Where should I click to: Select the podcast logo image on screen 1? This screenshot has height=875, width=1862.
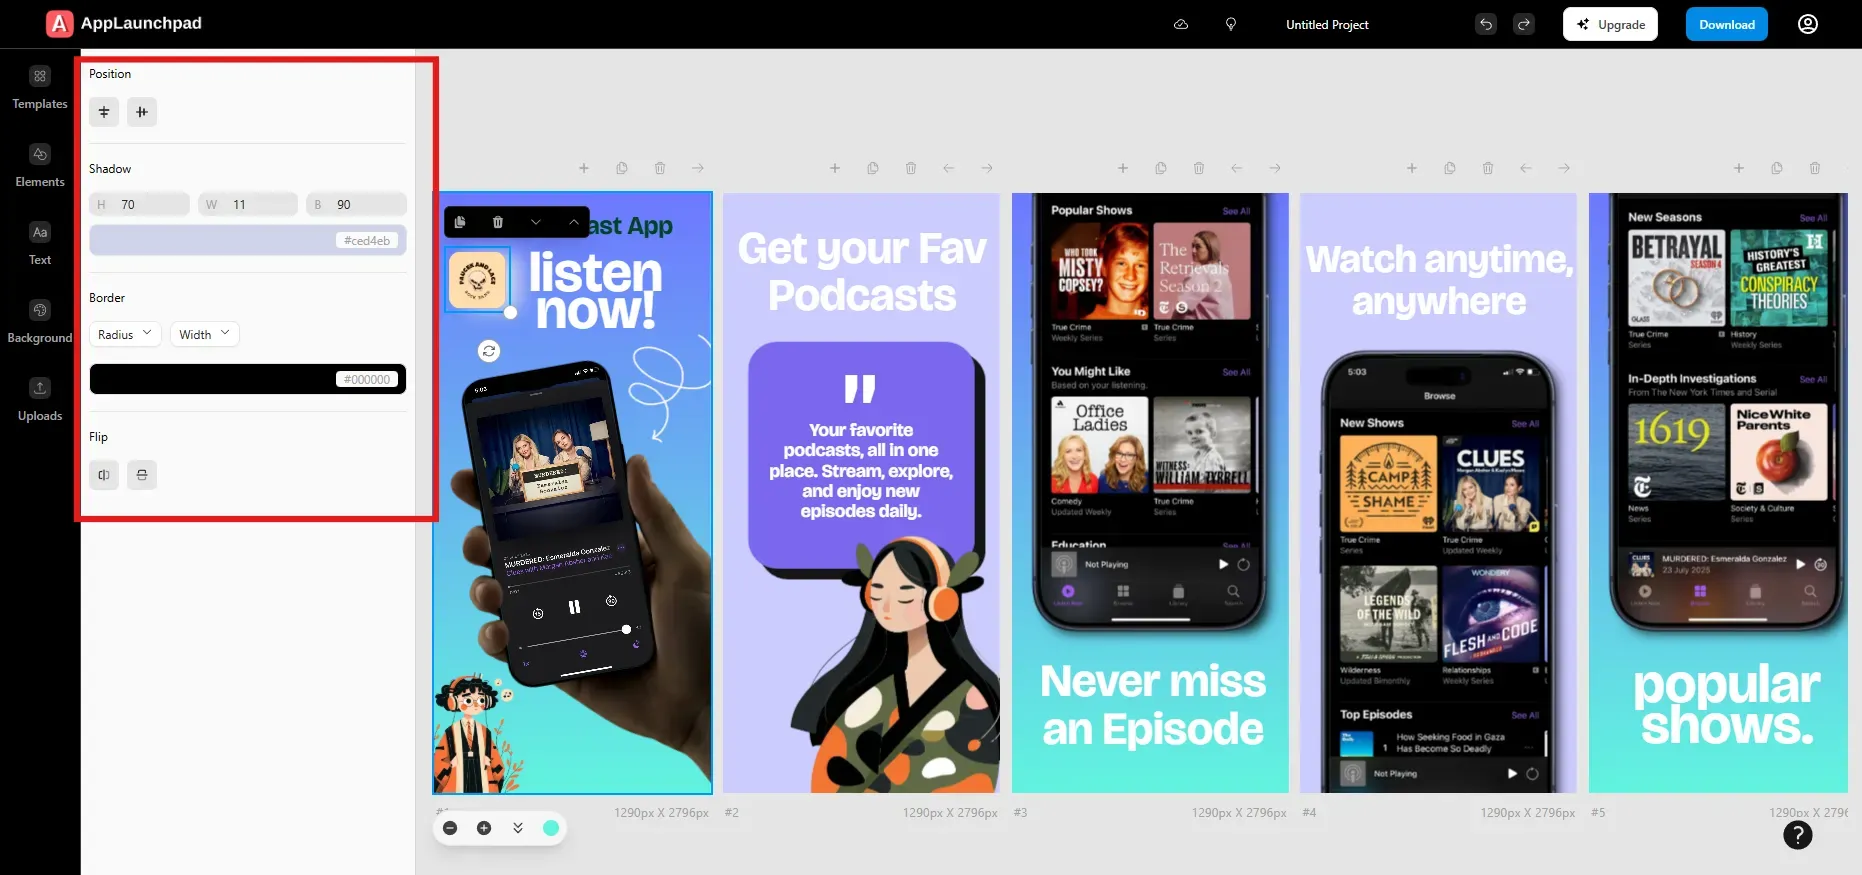tap(478, 279)
